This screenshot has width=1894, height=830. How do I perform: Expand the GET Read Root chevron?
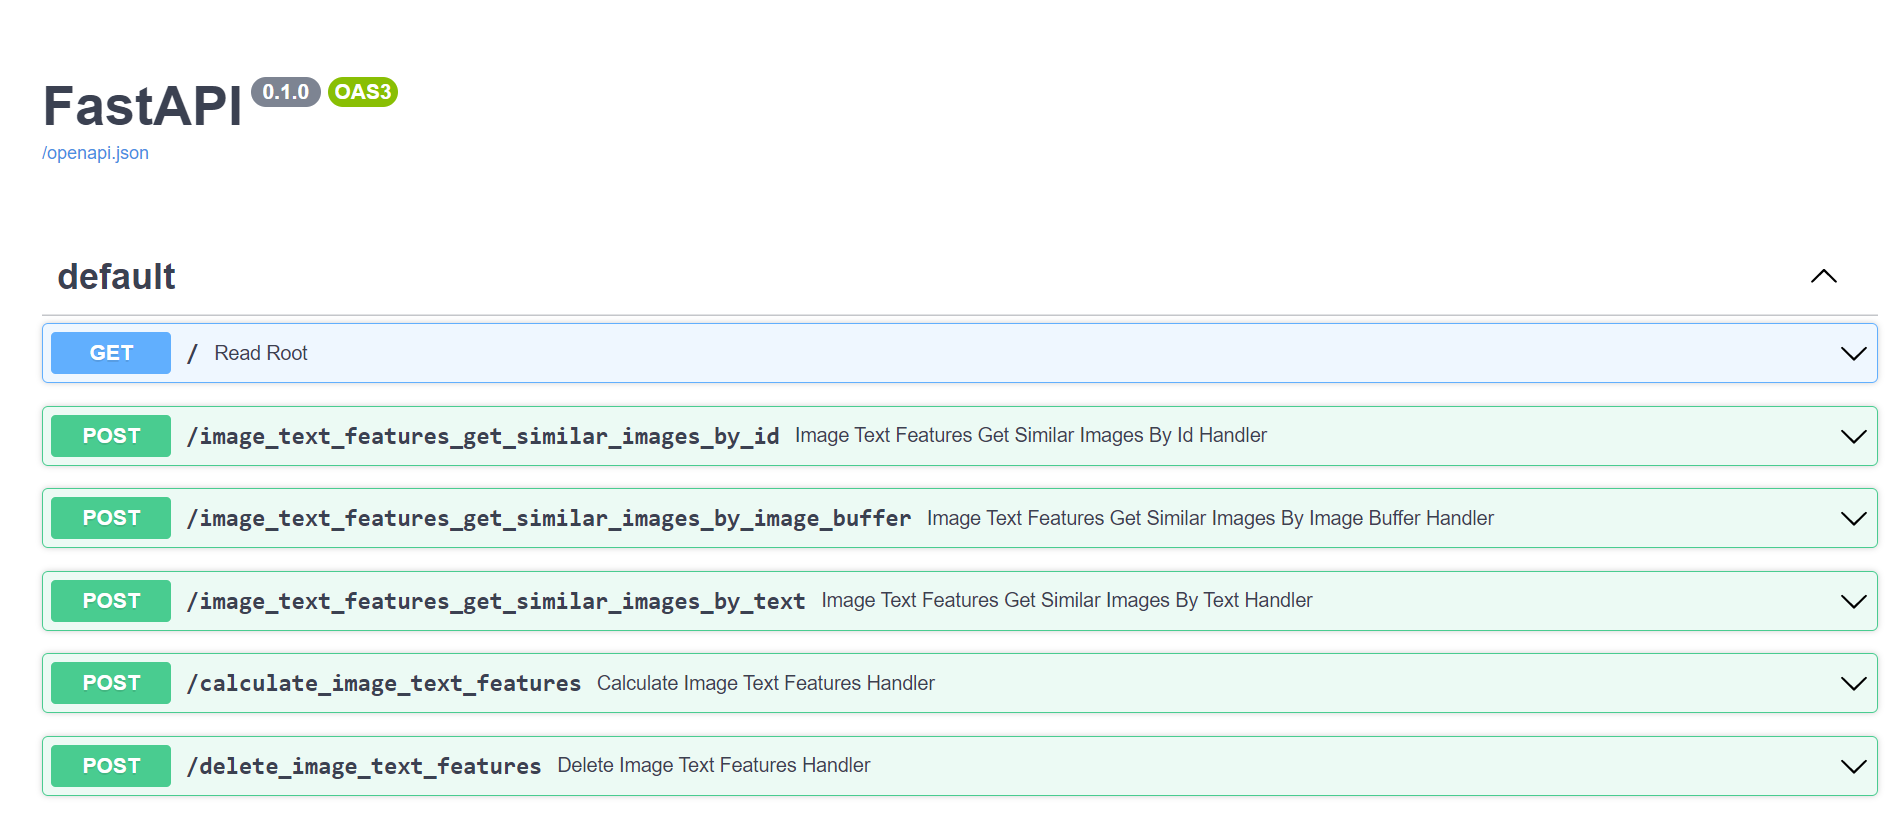click(1853, 353)
